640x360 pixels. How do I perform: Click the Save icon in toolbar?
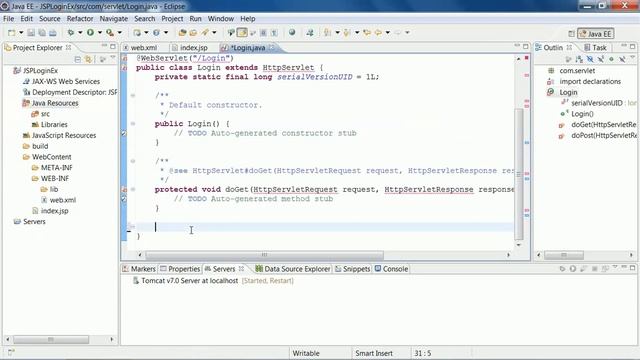point(31,33)
